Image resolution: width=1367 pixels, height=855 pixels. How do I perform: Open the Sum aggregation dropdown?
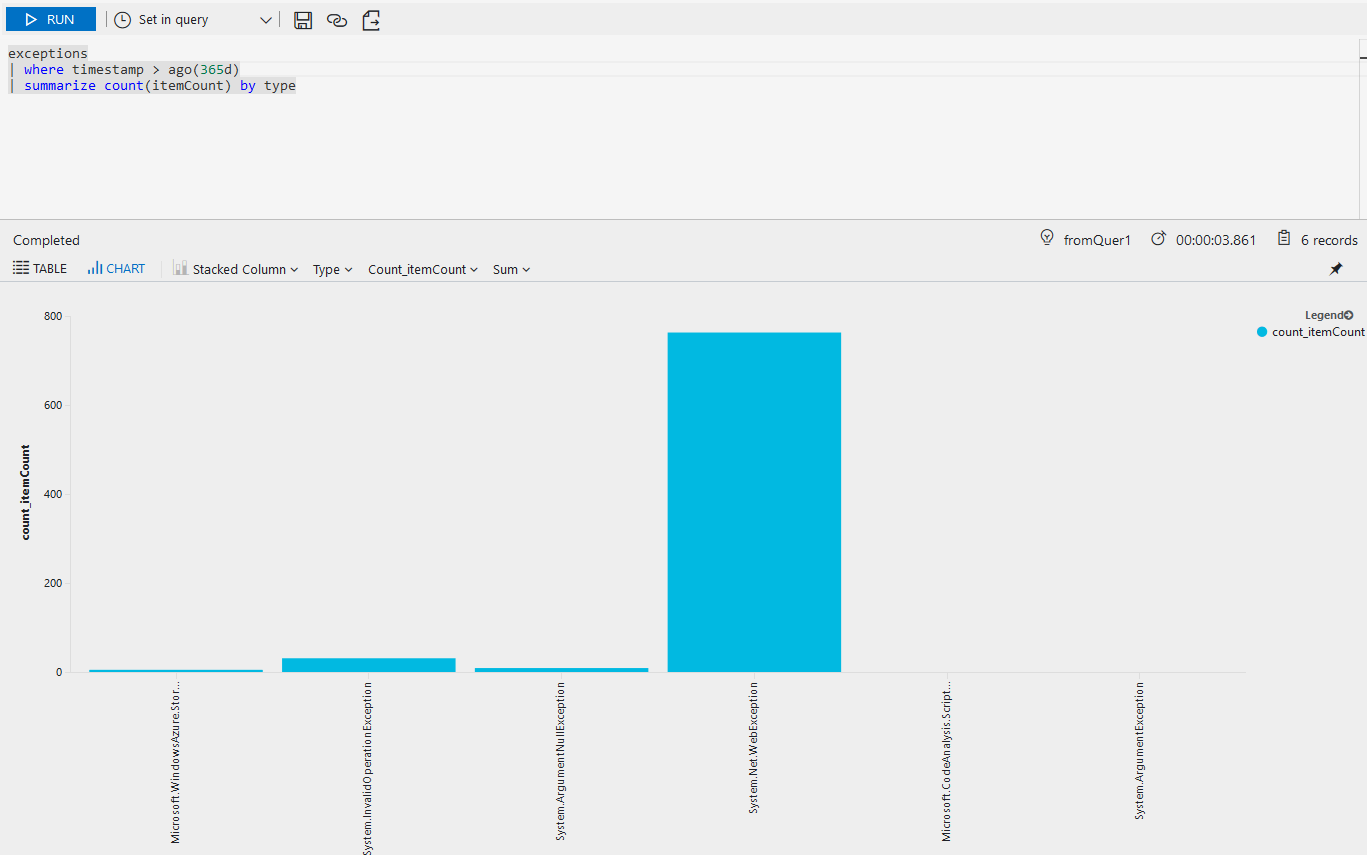511,270
